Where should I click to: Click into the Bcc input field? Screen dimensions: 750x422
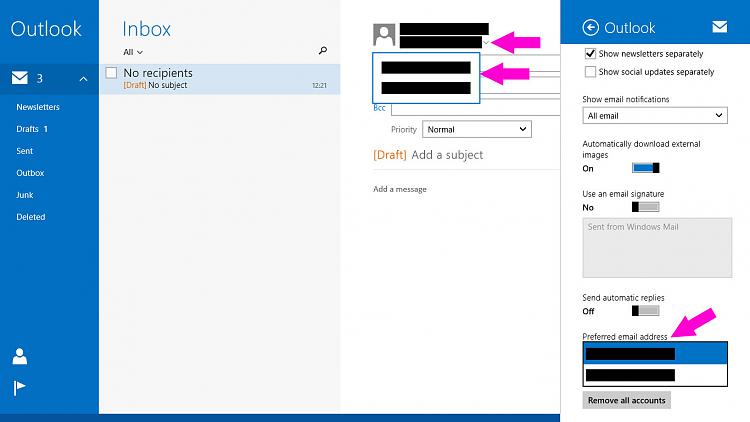click(475, 110)
